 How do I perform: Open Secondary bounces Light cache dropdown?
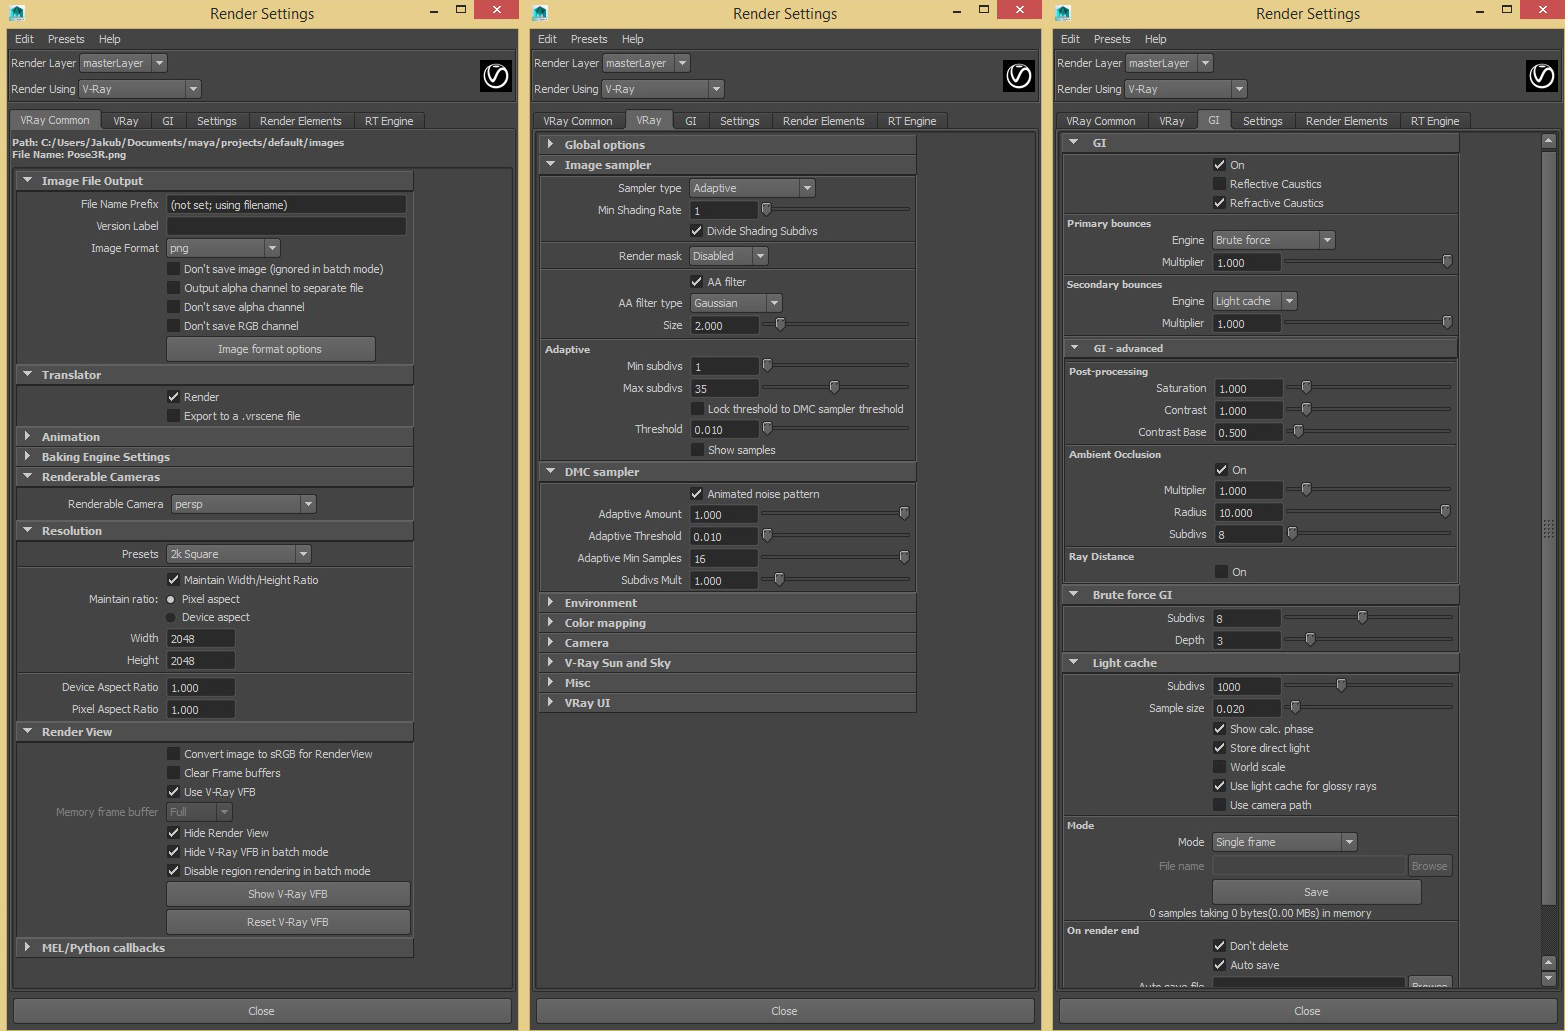1255,301
